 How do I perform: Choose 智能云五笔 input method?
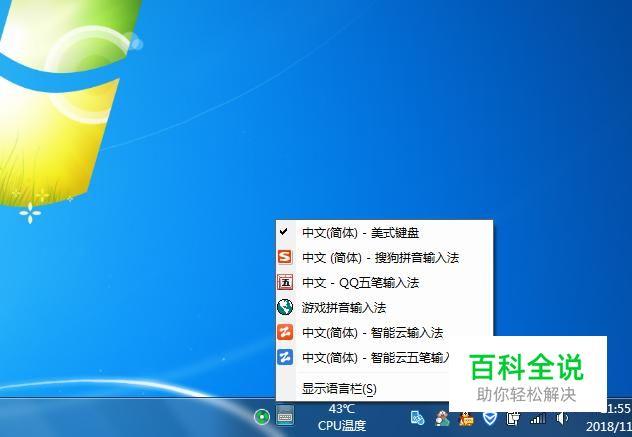pos(363,357)
